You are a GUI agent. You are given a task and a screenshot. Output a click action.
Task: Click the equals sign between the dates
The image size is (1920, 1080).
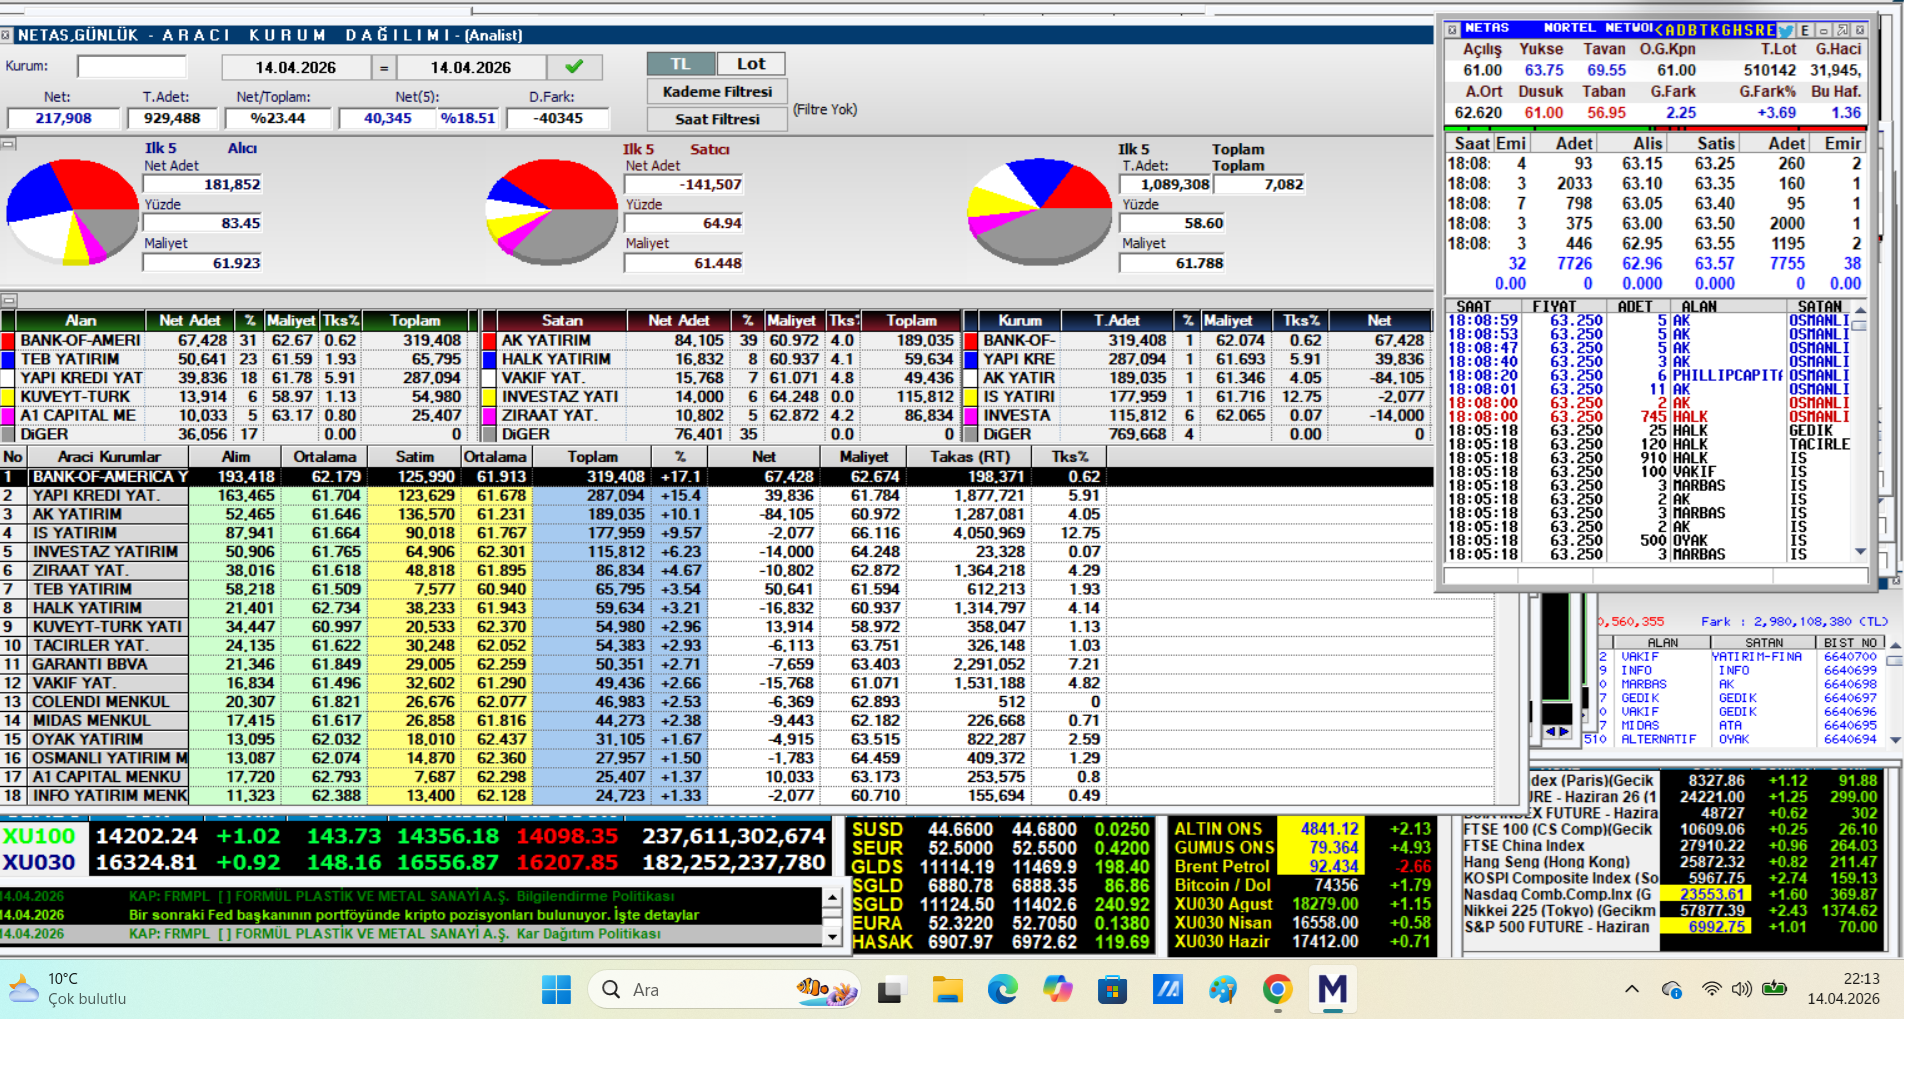[383, 67]
